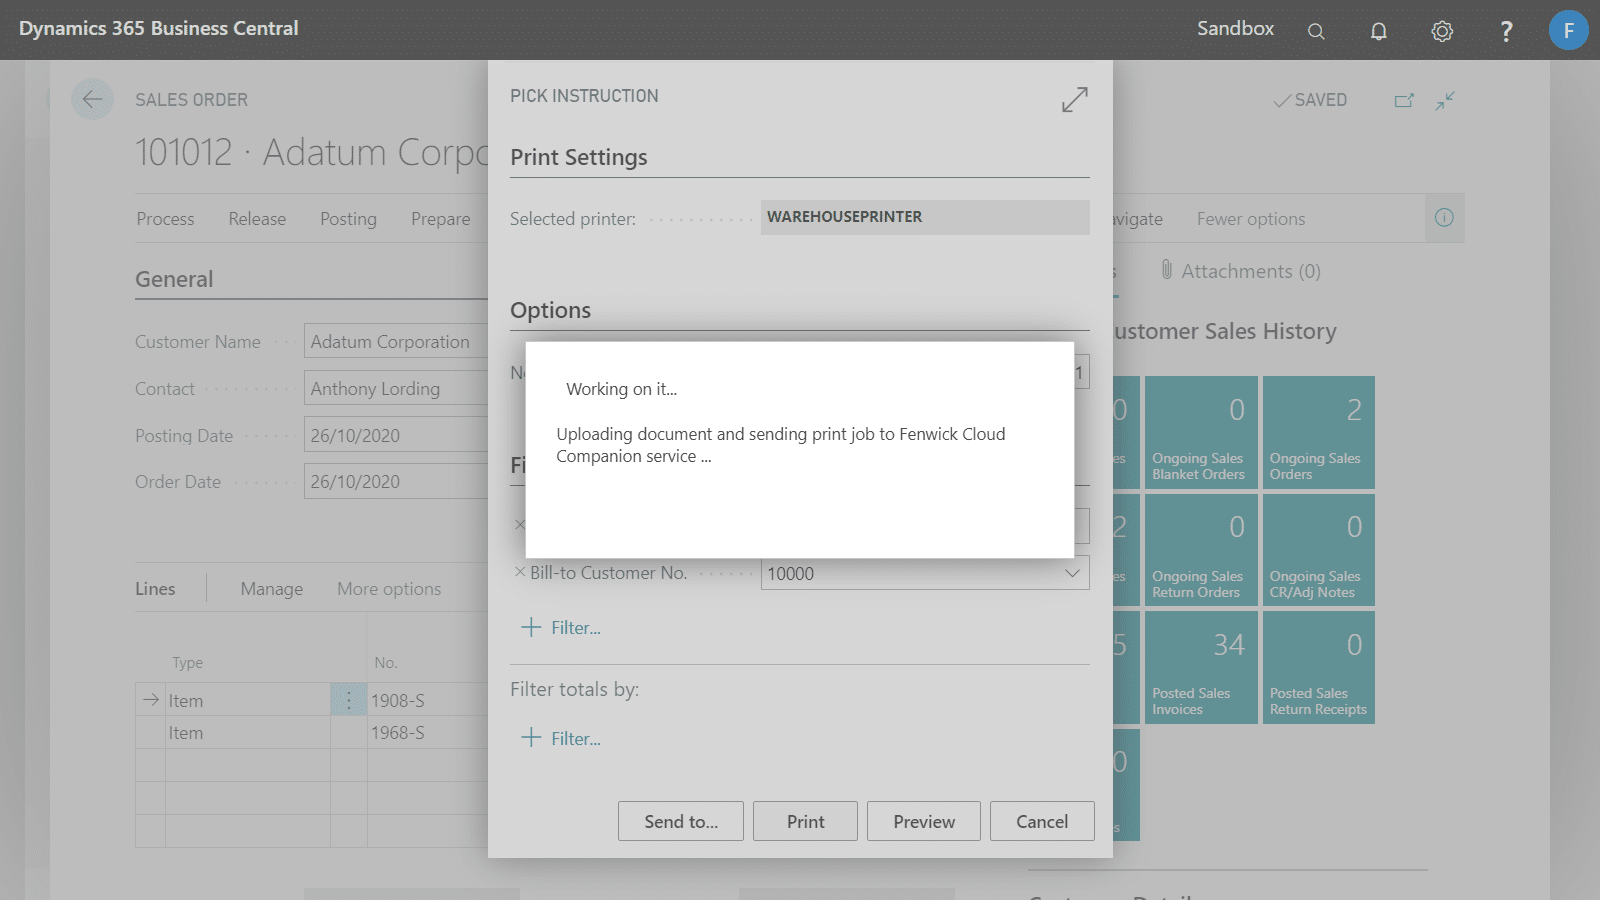This screenshot has height=901, width=1600.
Task: Open Sales Order page in new window
Action: pyautogui.click(x=1404, y=100)
